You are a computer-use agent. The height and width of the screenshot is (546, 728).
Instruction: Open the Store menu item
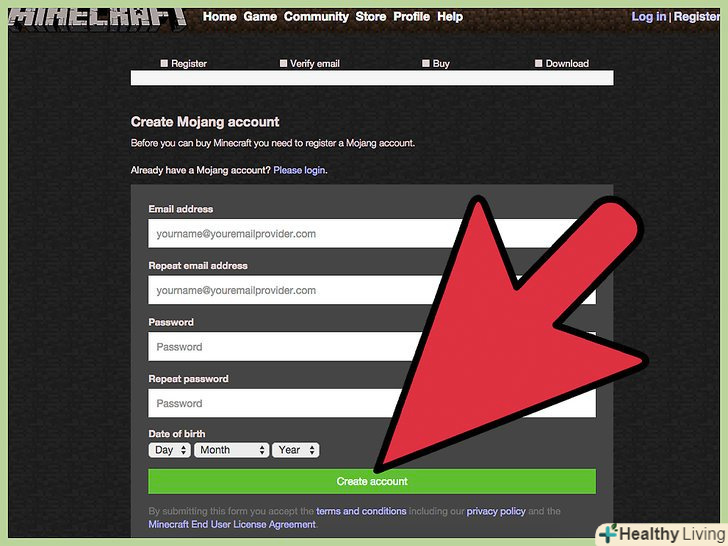370,17
